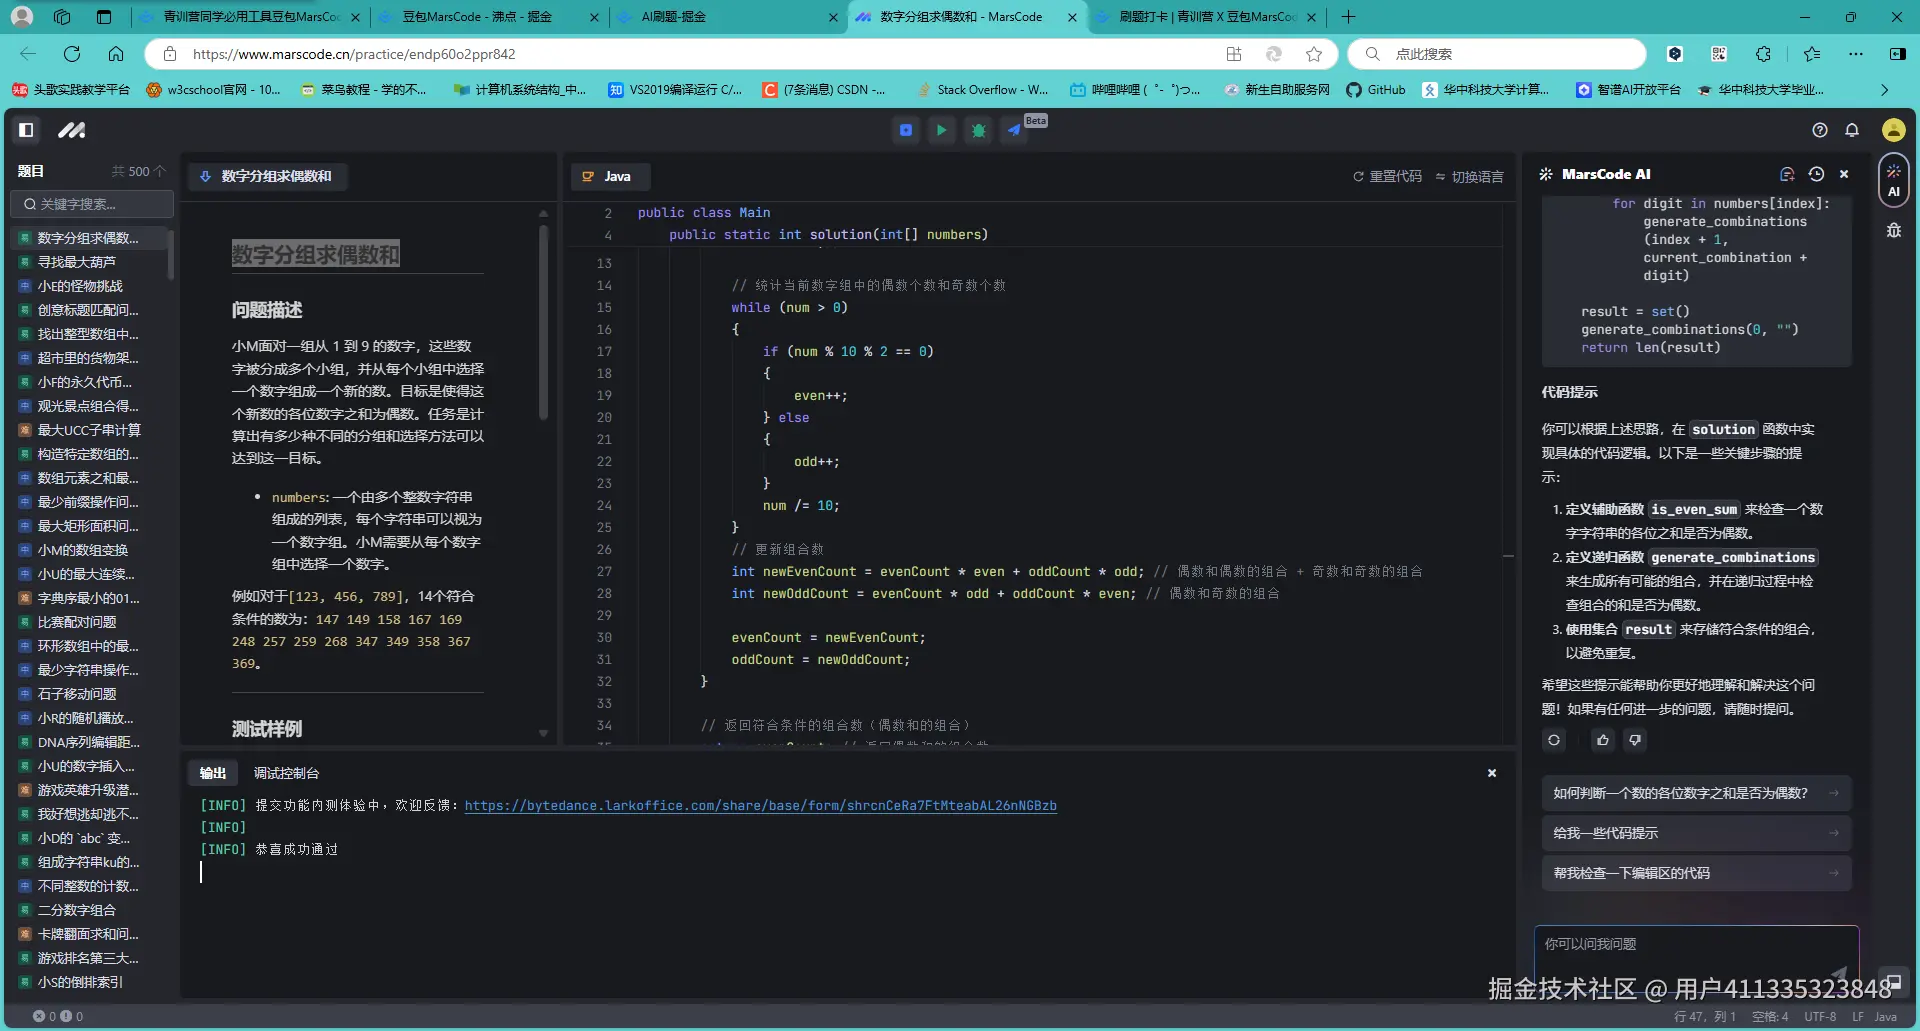This screenshot has height=1031, width=1920.
Task: Open problem 比赛配对问题
Action: point(77,622)
